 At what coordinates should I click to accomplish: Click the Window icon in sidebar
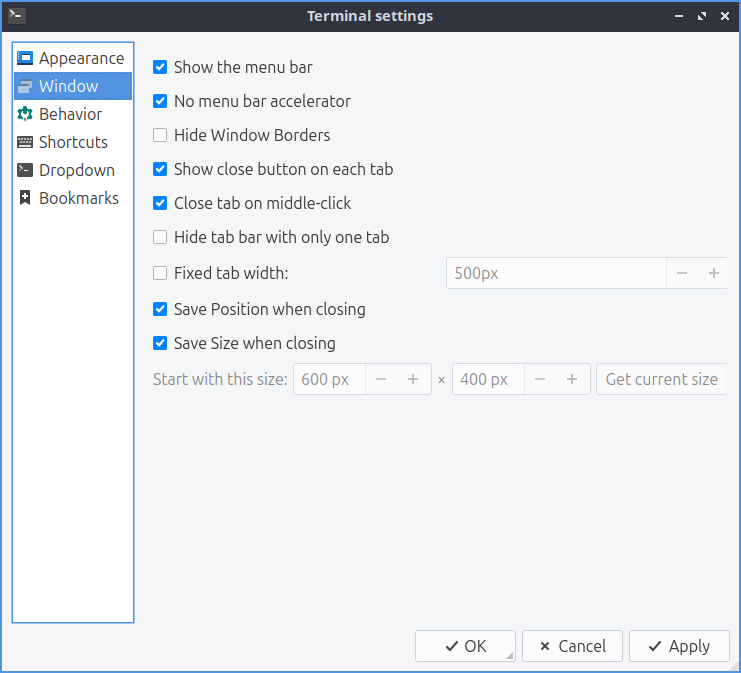point(25,86)
